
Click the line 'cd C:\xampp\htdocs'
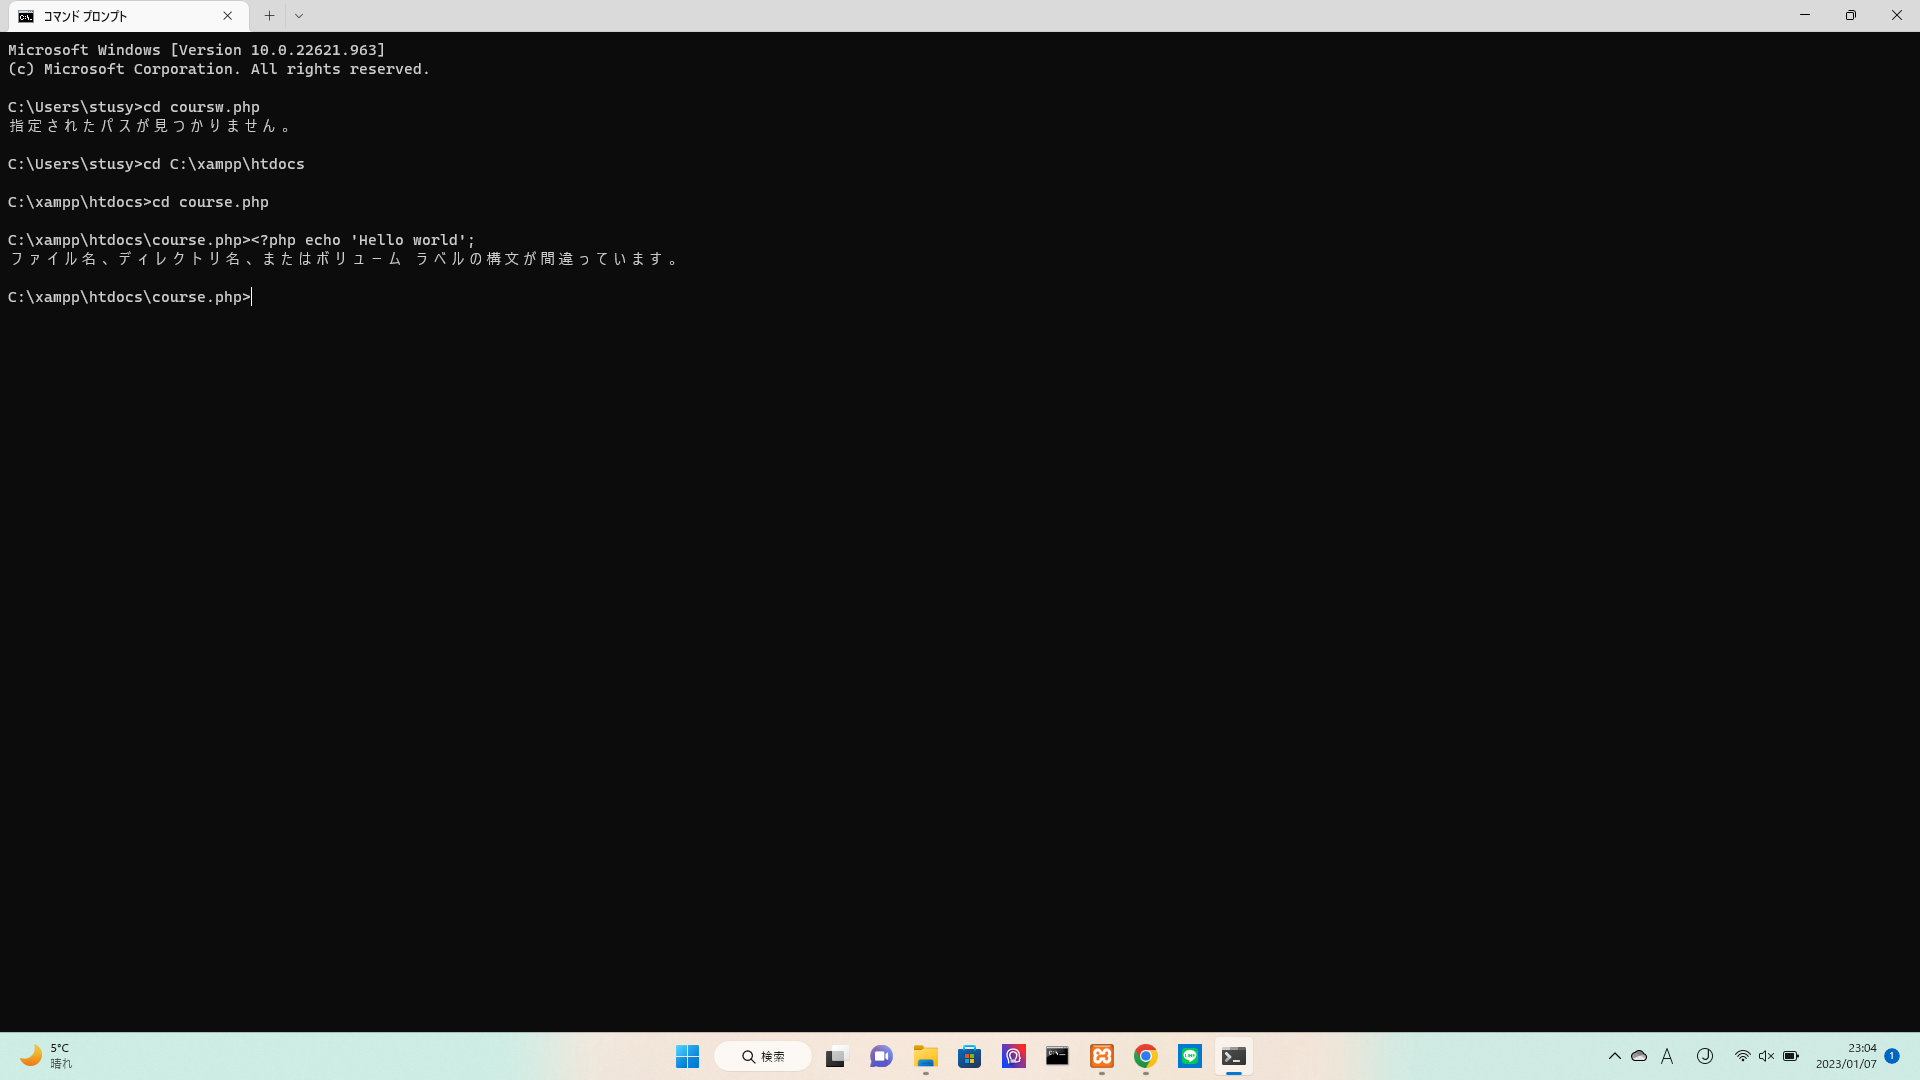click(x=156, y=164)
